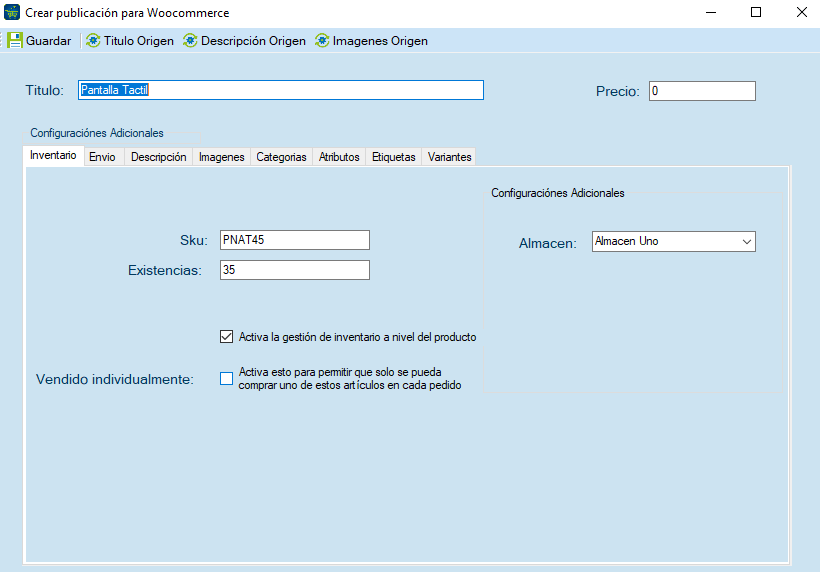
Task: Click the 'Precio:' label
Action: (618, 91)
